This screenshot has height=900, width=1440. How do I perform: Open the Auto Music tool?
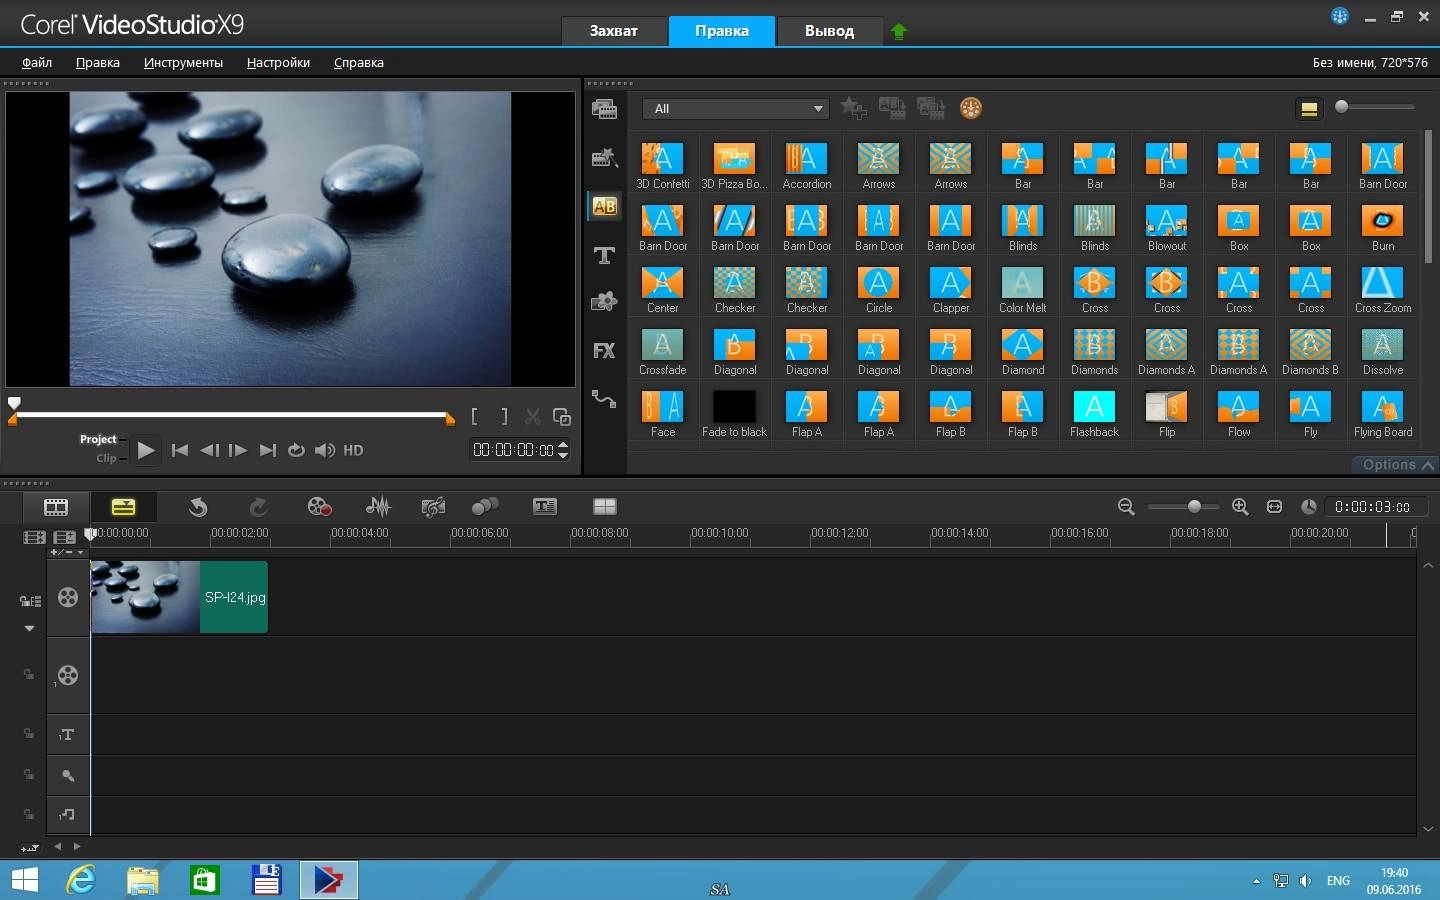(x=433, y=507)
